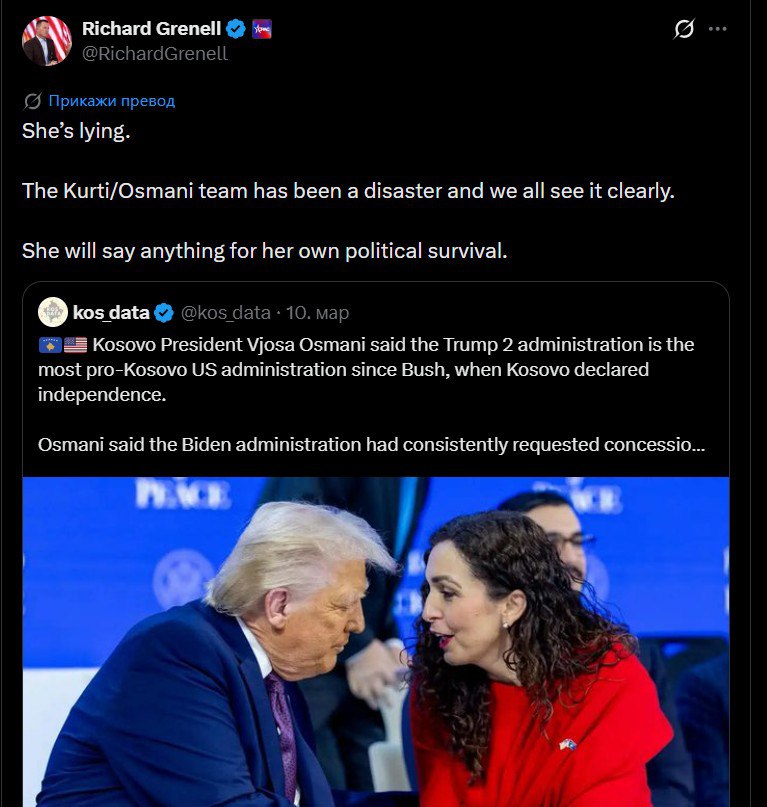Open the @kos_data handle link
Image resolution: width=767 pixels, height=807 pixels.
(225, 312)
